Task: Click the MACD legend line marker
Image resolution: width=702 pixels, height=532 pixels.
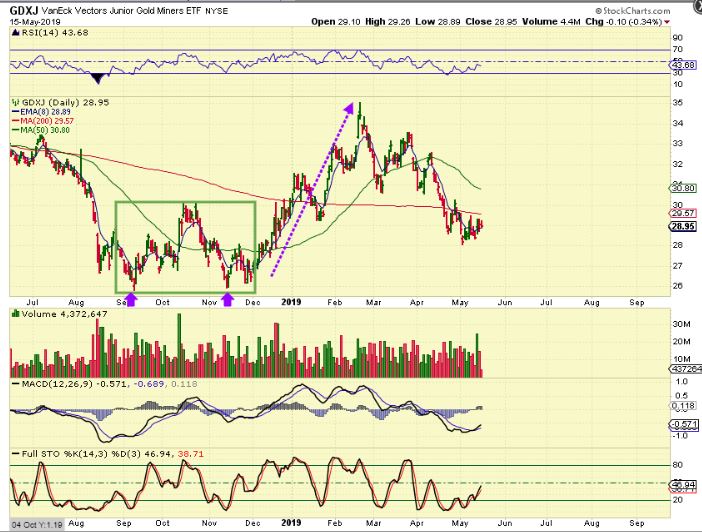Action: click(x=16, y=384)
